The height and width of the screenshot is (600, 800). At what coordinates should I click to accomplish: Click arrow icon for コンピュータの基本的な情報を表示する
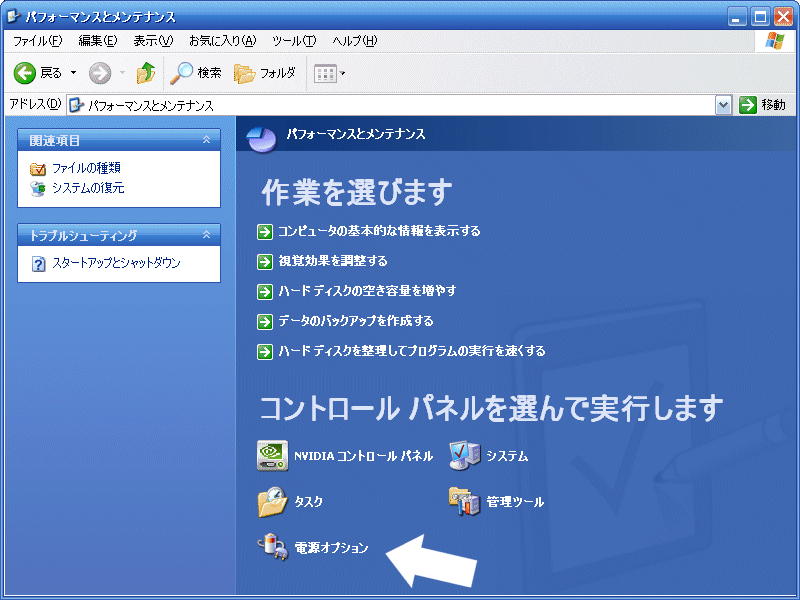pos(265,232)
